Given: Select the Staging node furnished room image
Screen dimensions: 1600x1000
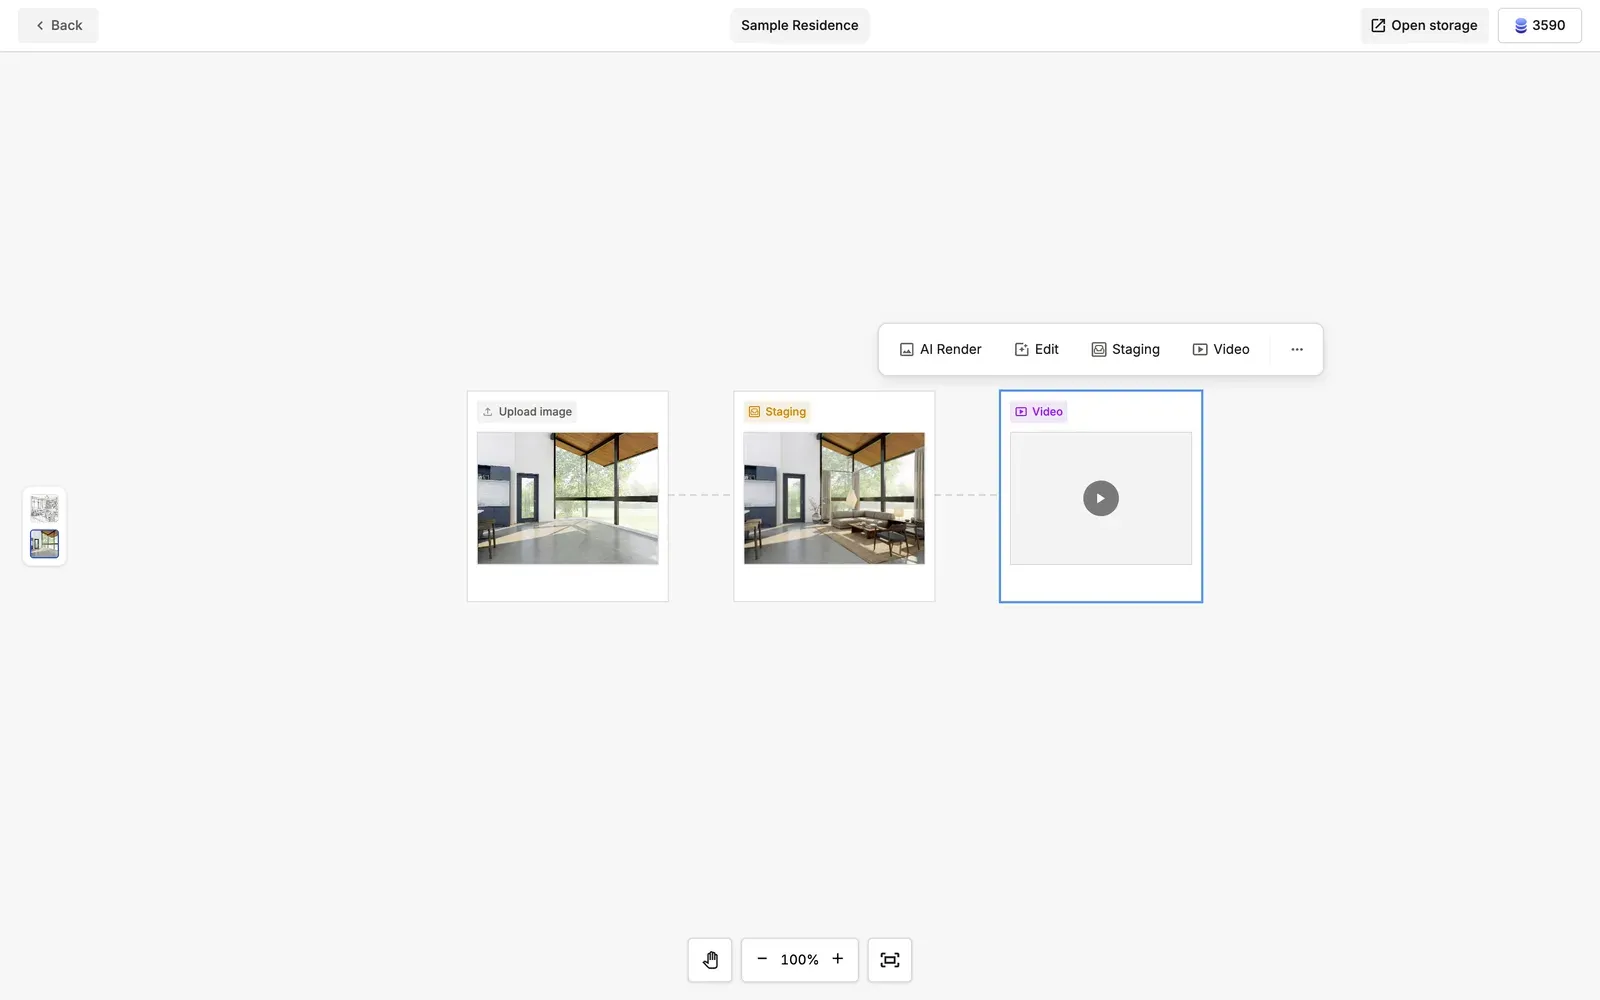Looking at the screenshot, I should 834,498.
